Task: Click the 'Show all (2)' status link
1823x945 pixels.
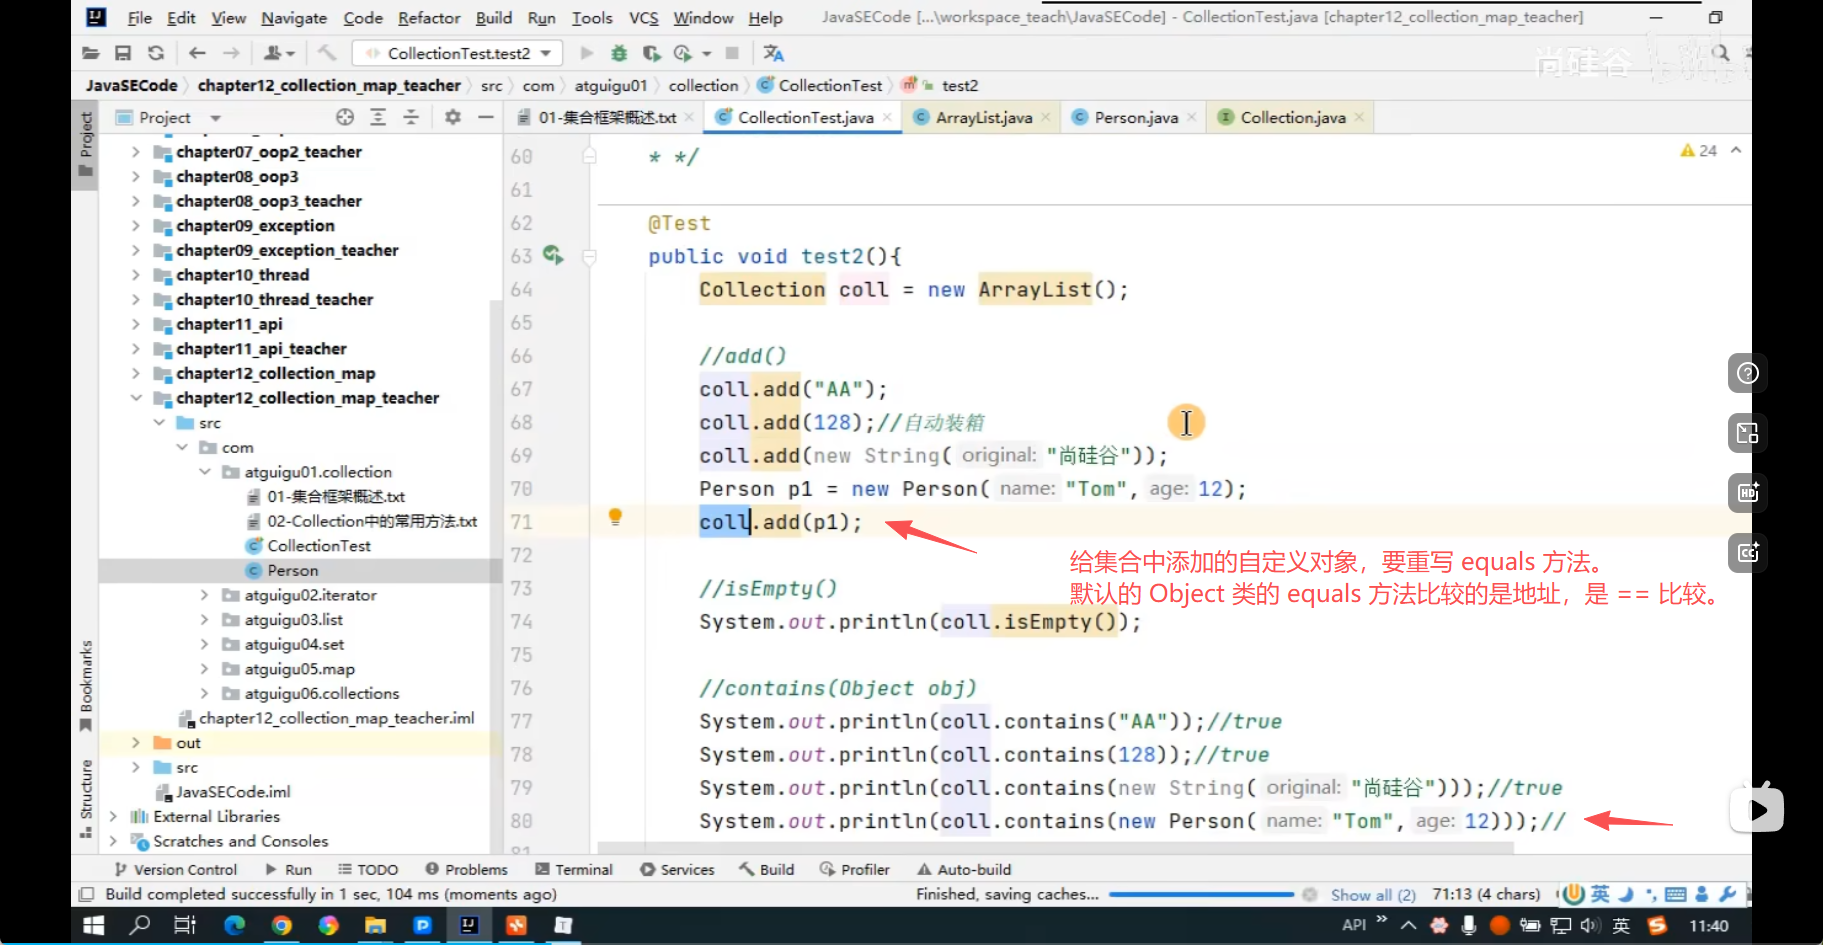Action: coord(1373,895)
